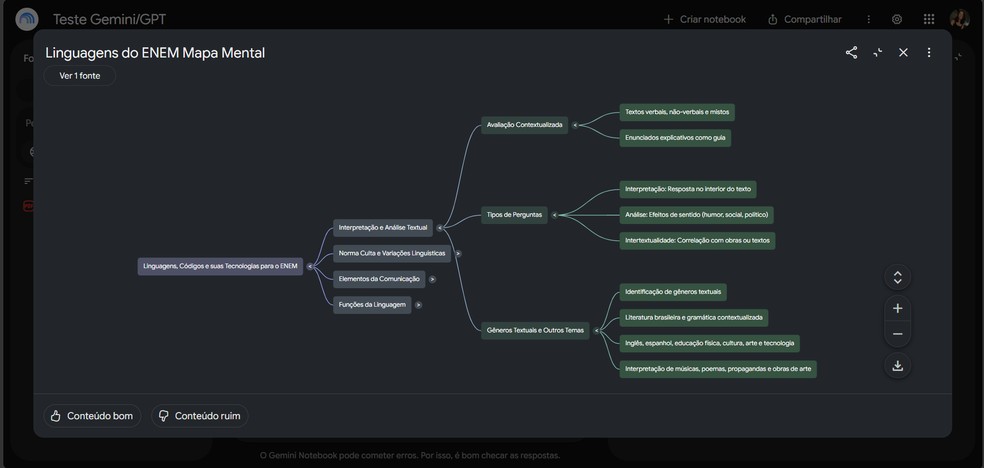This screenshot has height=468, width=984.
Task: Download the mind map image
Action: pos(897,366)
